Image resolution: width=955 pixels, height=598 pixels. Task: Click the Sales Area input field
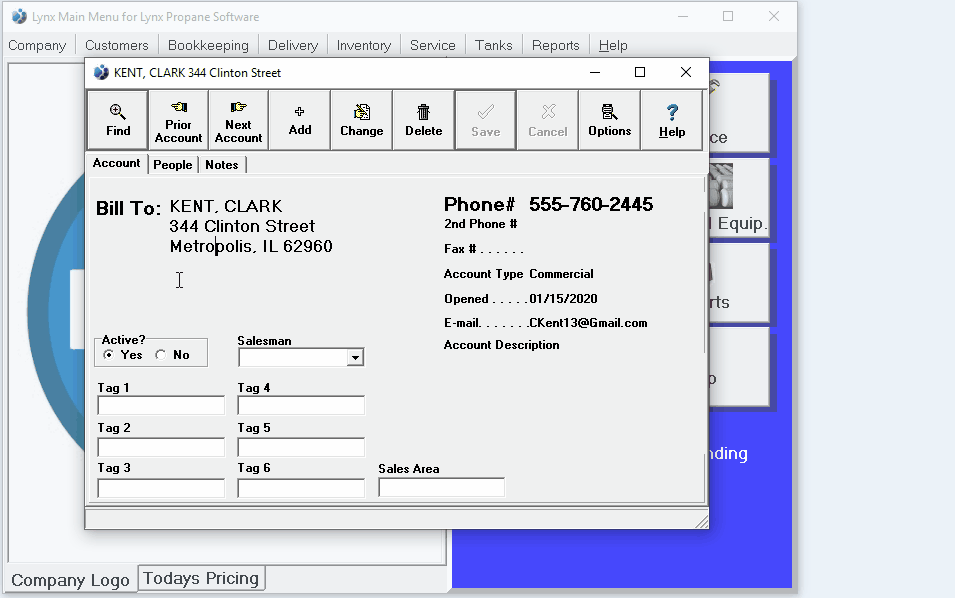pos(441,488)
